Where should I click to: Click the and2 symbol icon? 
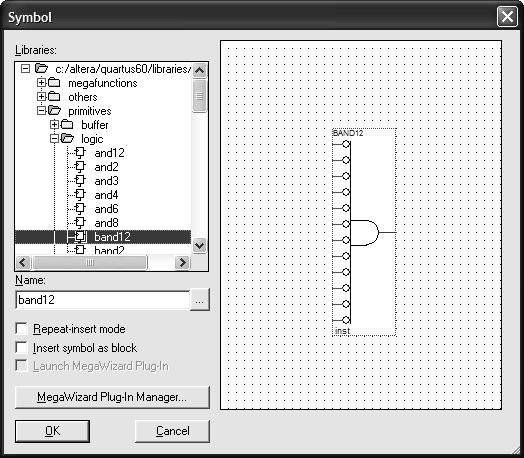[80, 167]
